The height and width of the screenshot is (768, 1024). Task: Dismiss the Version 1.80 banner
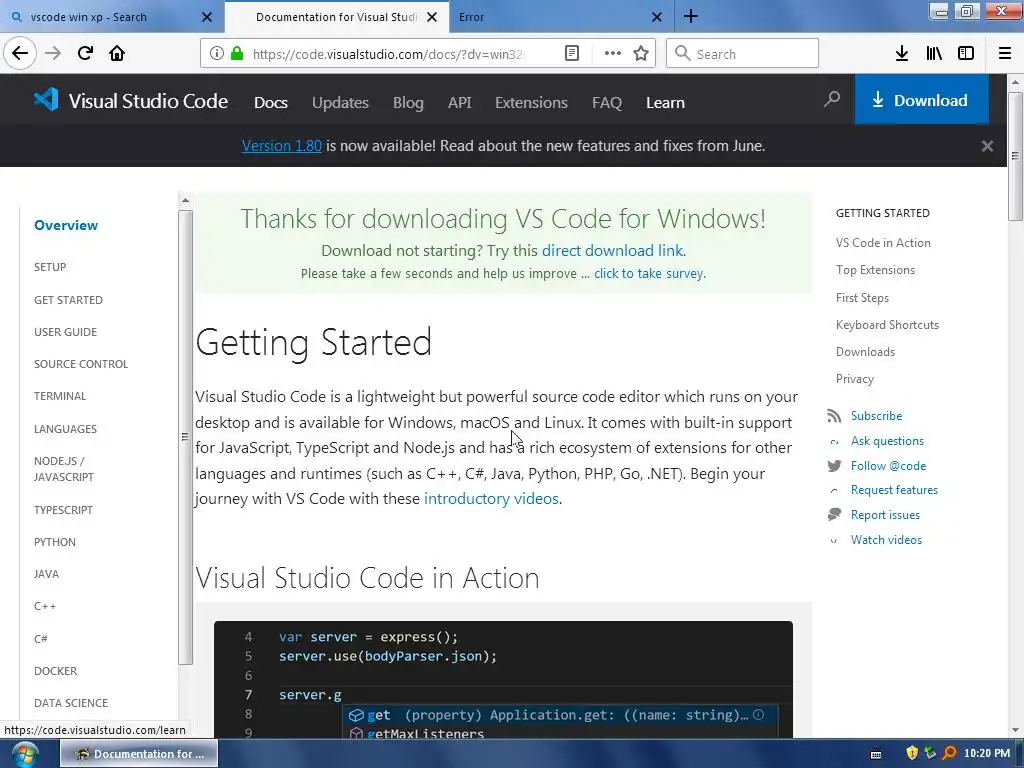(987, 146)
